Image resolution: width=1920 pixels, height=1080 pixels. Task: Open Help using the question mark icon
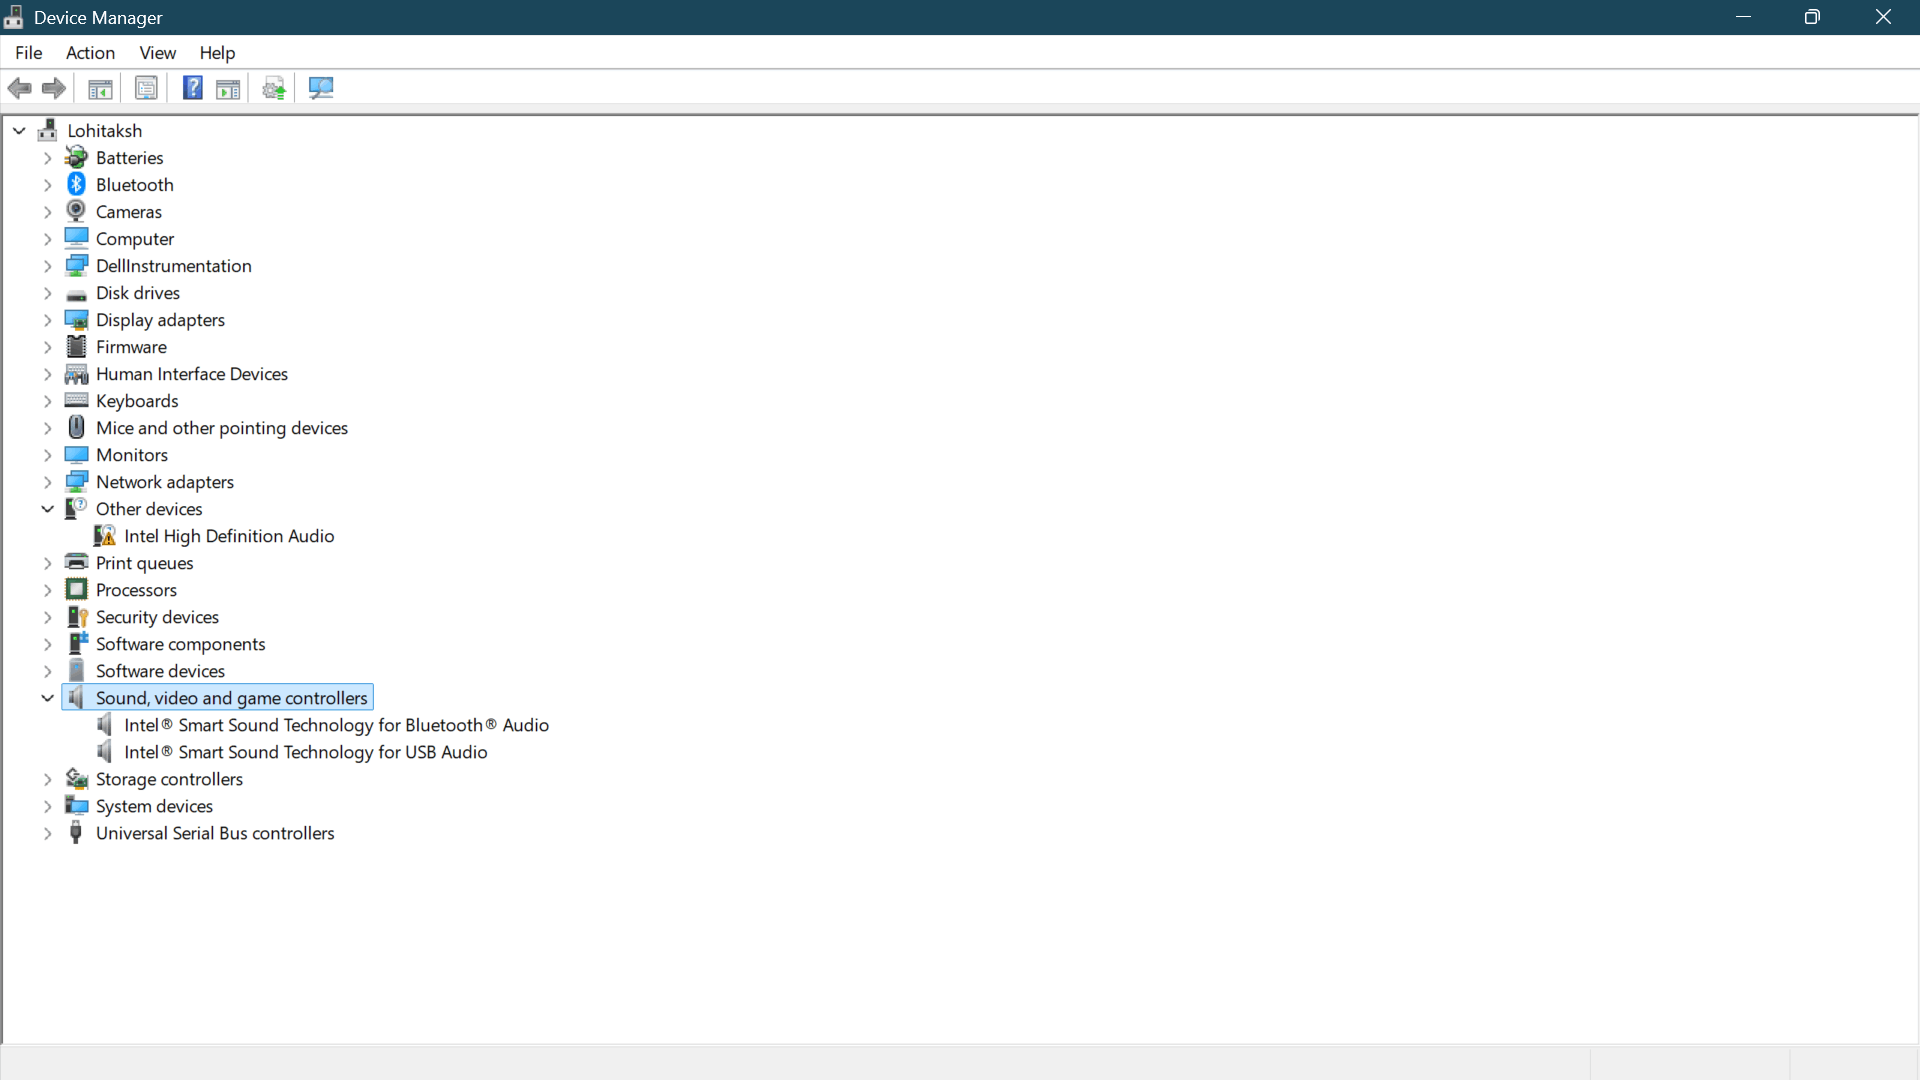tap(192, 88)
